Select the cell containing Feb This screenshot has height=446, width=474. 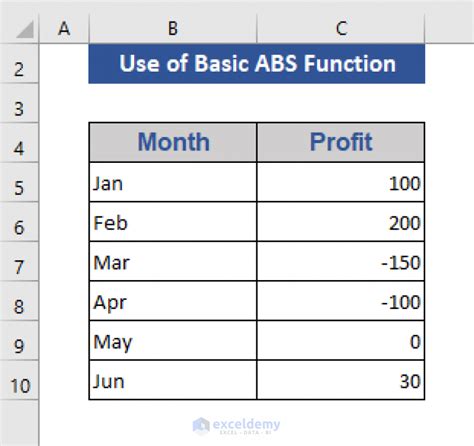pyautogui.click(x=173, y=222)
